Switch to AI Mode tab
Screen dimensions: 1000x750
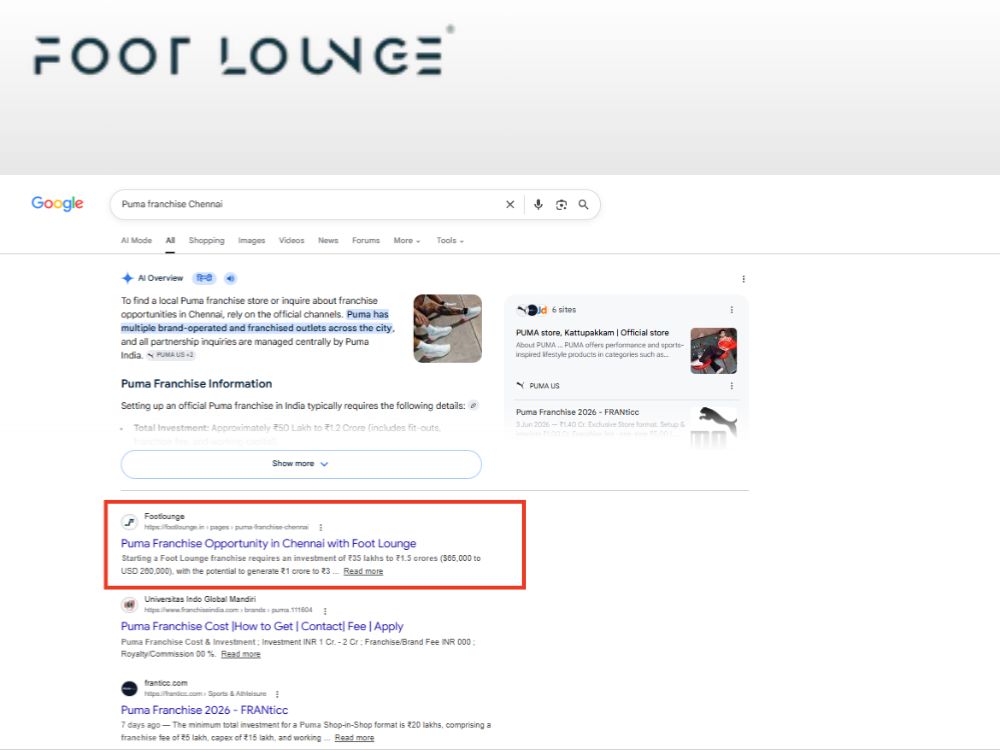click(x=136, y=240)
